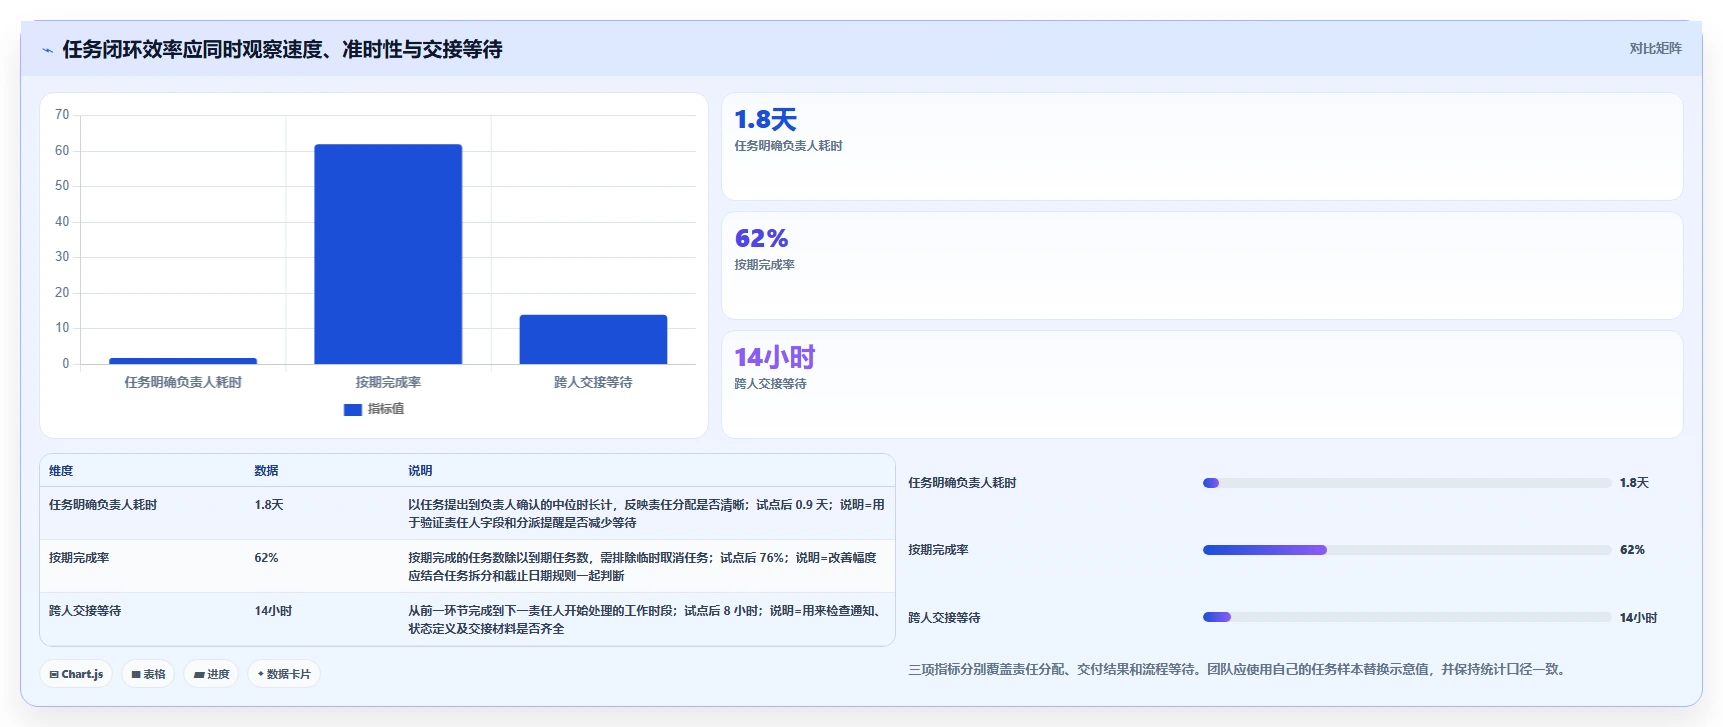This screenshot has height=727, width=1723.
Task: Select the 62% metric card
Action: pyautogui.click(x=1202, y=266)
